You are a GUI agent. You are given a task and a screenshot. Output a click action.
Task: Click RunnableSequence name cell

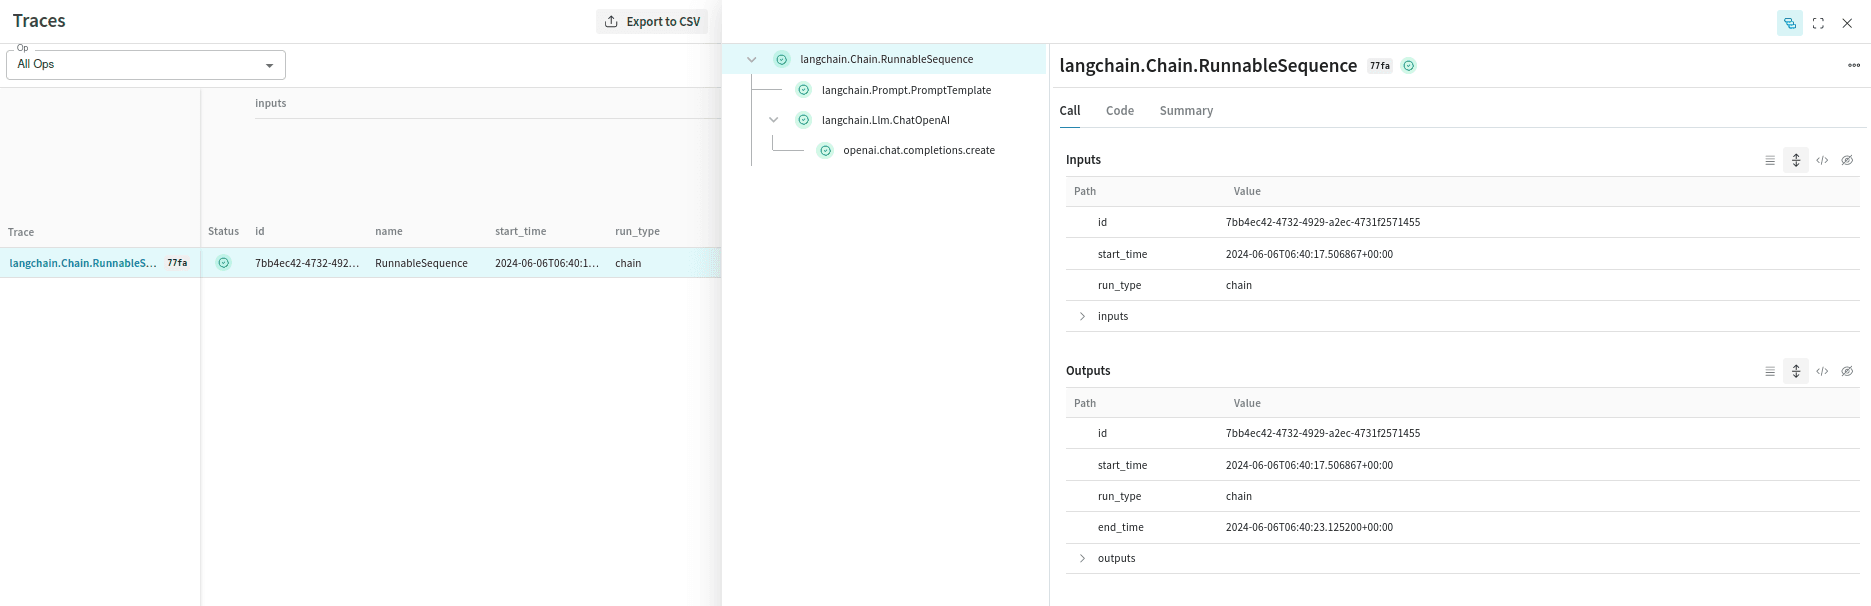[421, 263]
